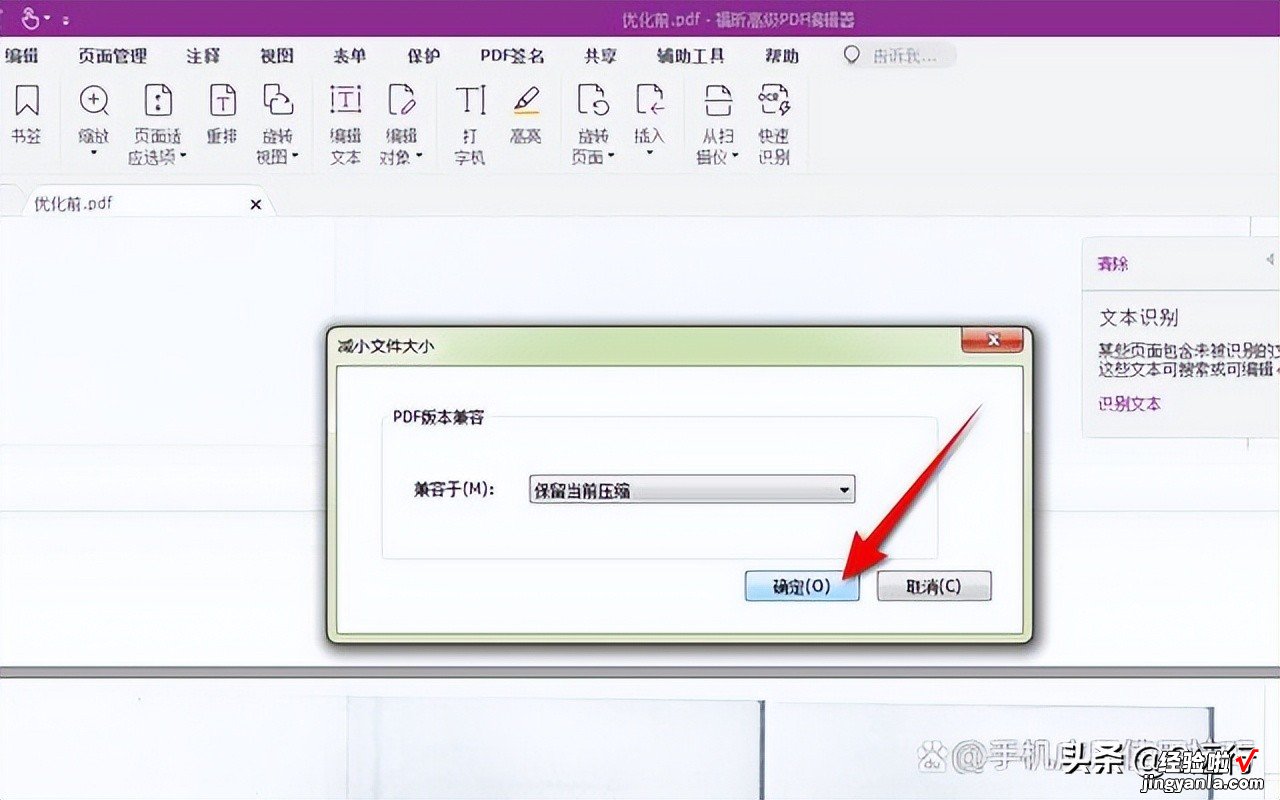Expand the 页面适应选项 dropdown arrow
1280x800 pixels.
[x=182, y=156]
